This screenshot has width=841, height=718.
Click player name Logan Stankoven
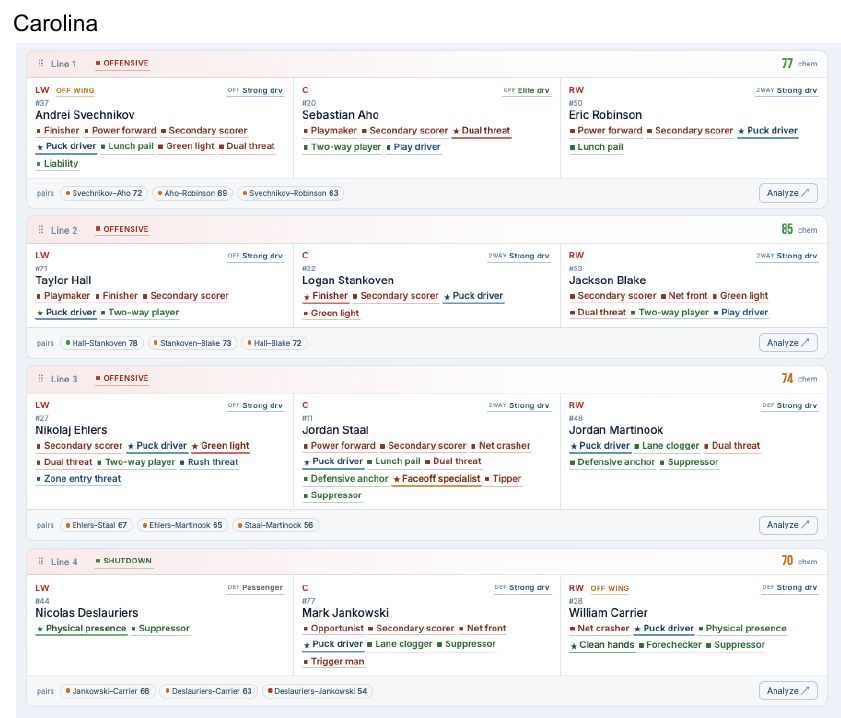pos(348,280)
